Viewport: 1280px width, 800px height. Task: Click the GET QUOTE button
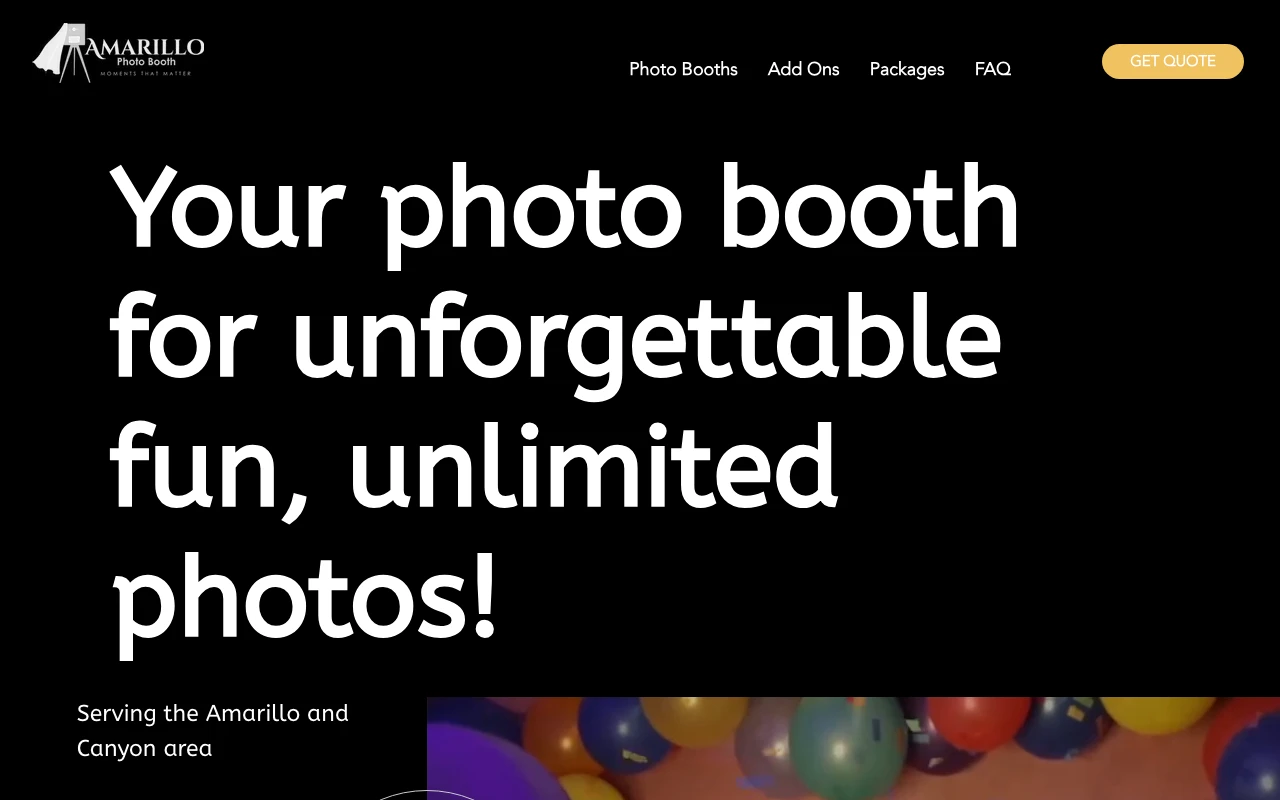tap(1173, 61)
